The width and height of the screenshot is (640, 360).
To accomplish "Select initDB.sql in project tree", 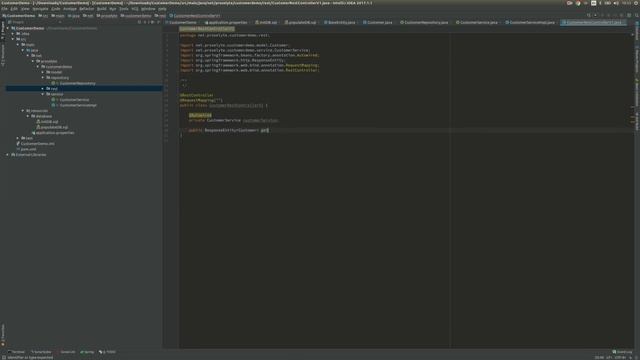I will click(49, 122).
